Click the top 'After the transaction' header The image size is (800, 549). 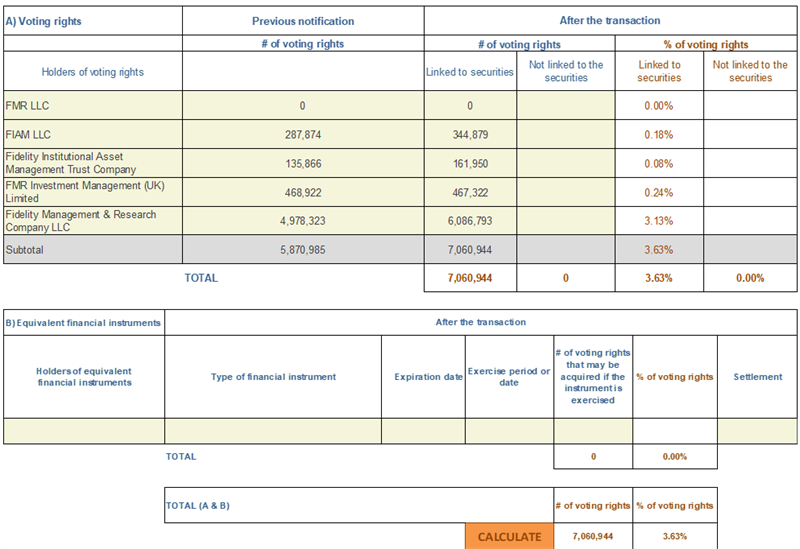coord(610,20)
